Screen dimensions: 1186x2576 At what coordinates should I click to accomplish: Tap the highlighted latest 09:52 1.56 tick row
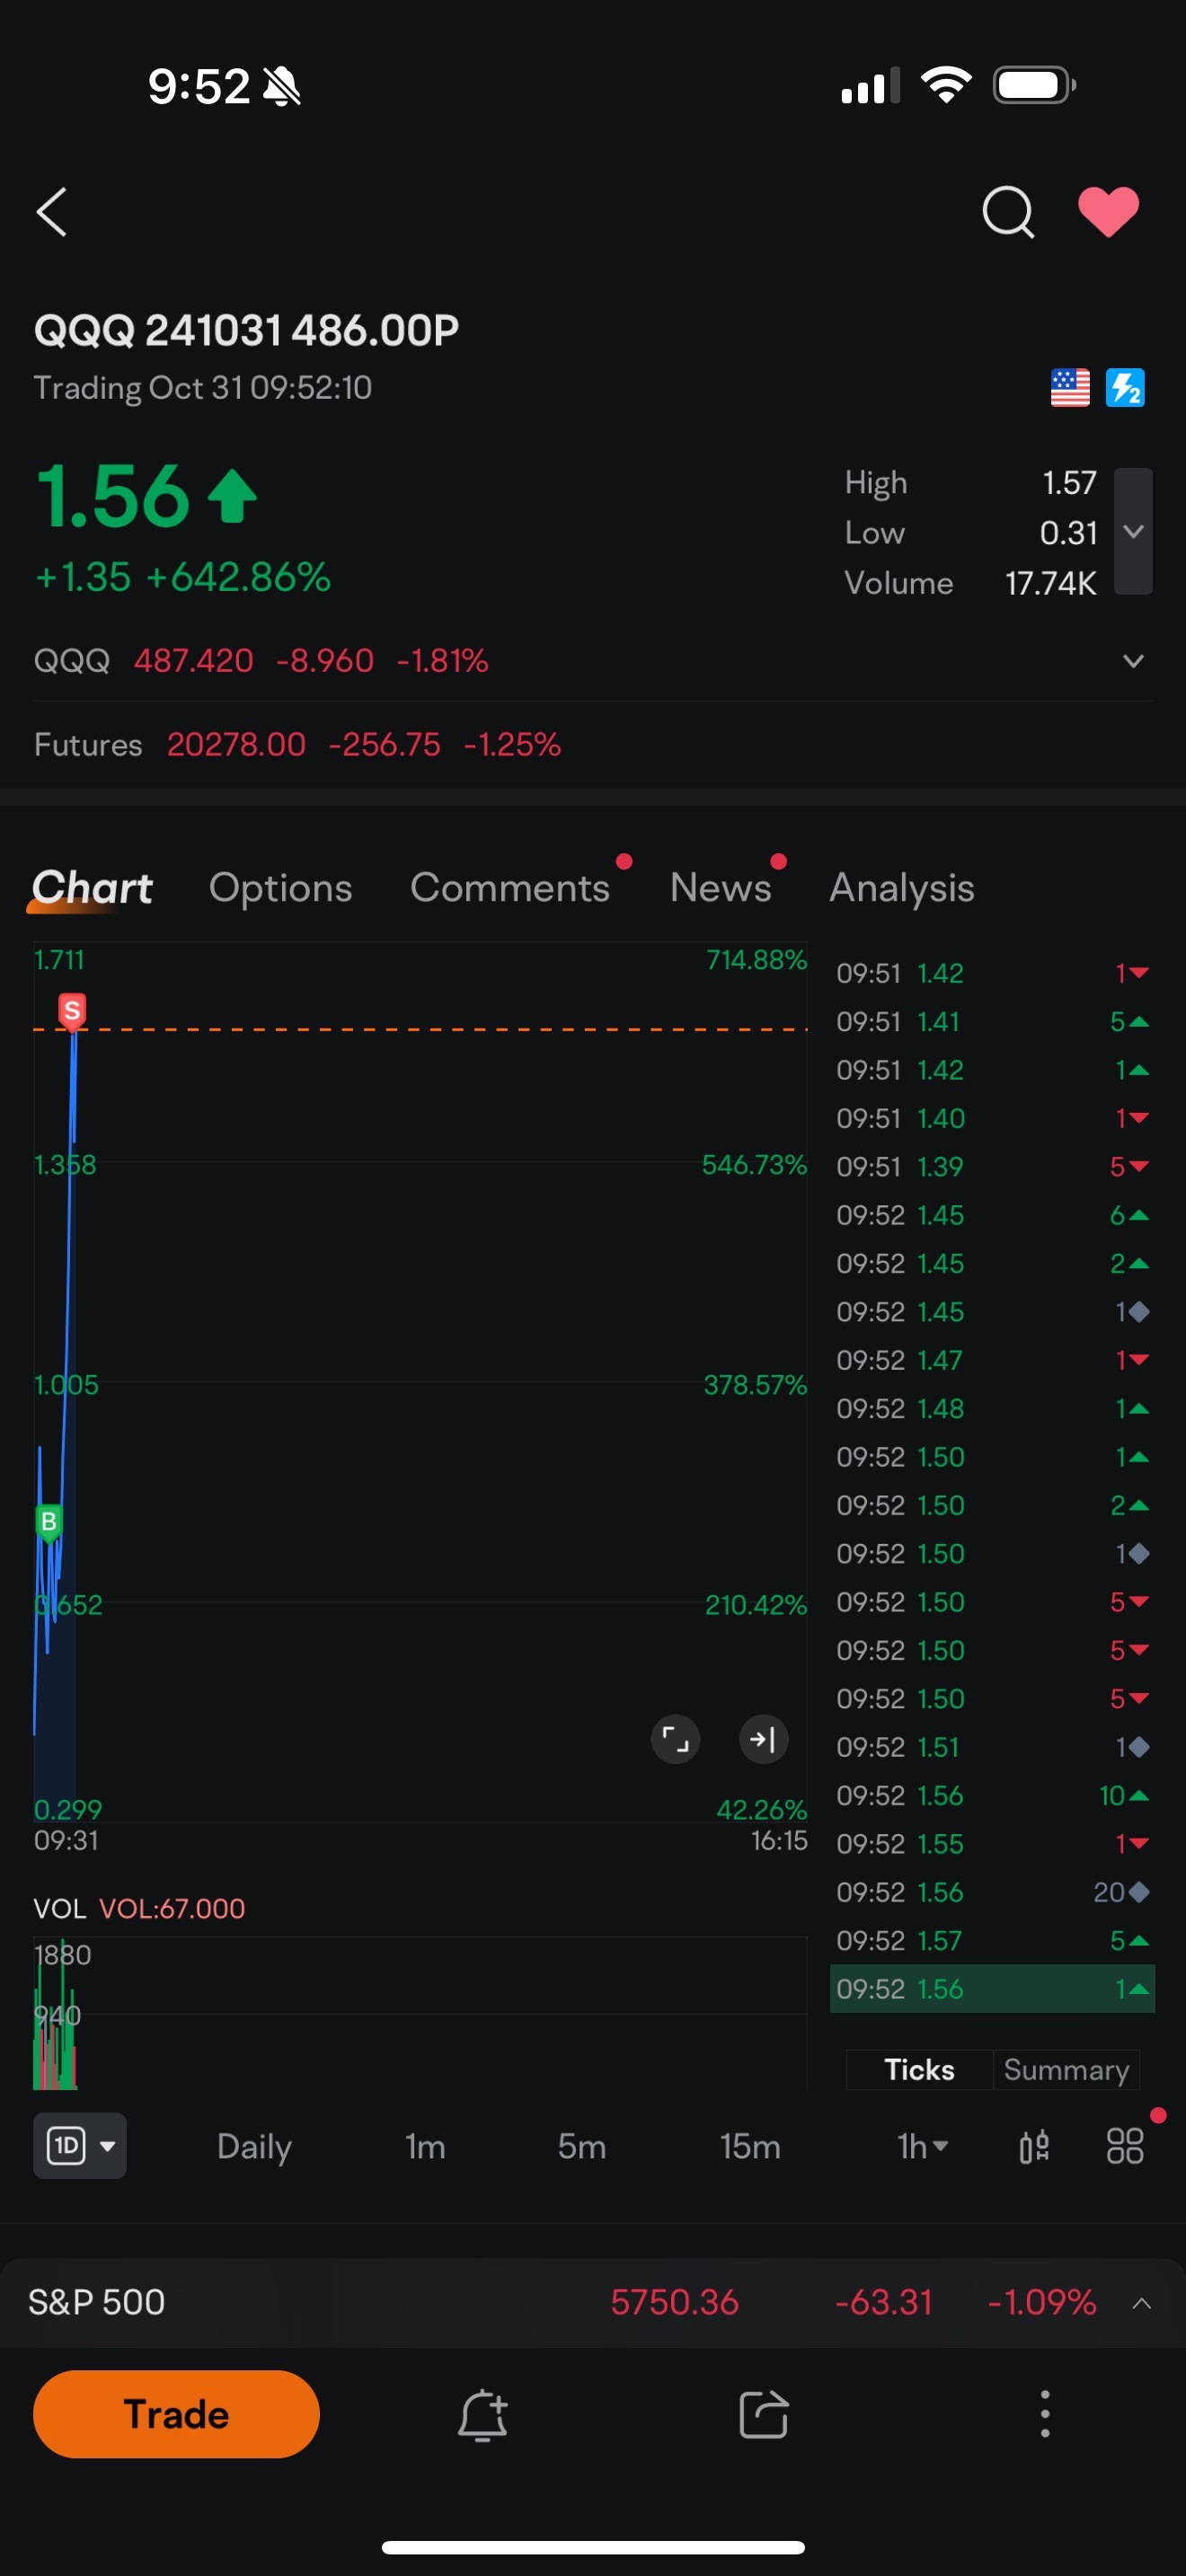(x=992, y=1989)
